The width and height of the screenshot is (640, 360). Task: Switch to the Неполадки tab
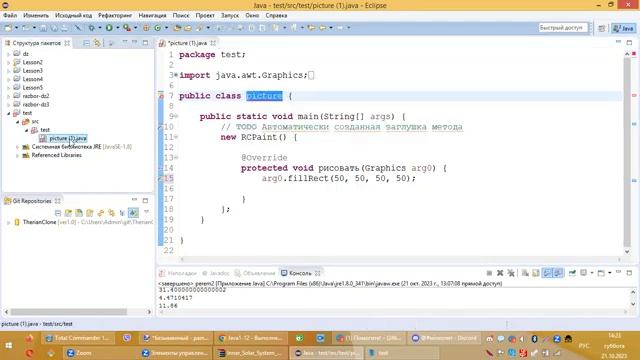tap(178, 273)
